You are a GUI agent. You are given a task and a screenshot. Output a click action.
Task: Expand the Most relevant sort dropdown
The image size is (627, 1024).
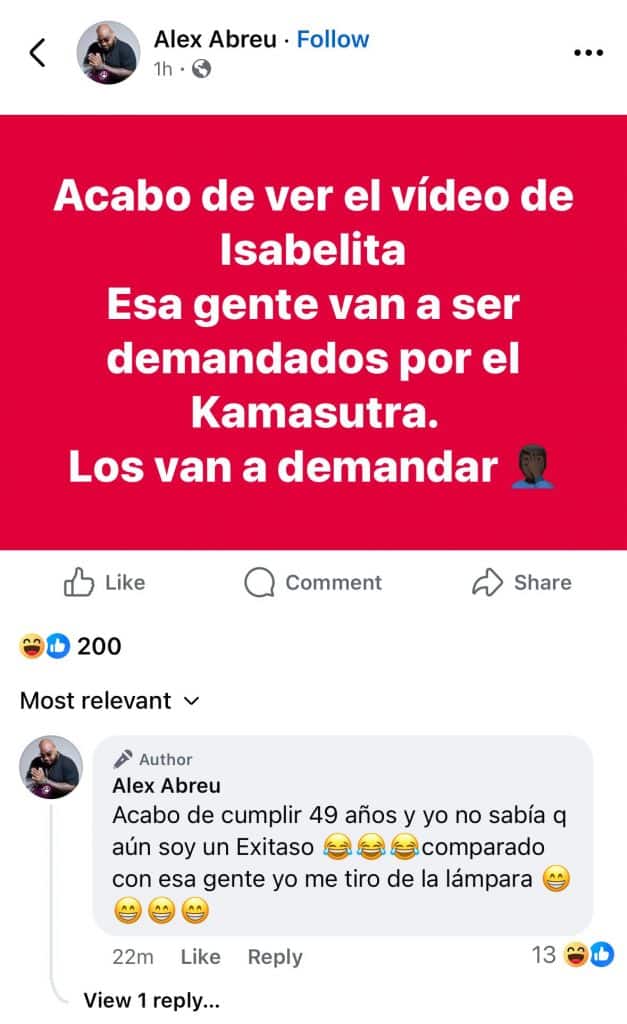[x=110, y=701]
